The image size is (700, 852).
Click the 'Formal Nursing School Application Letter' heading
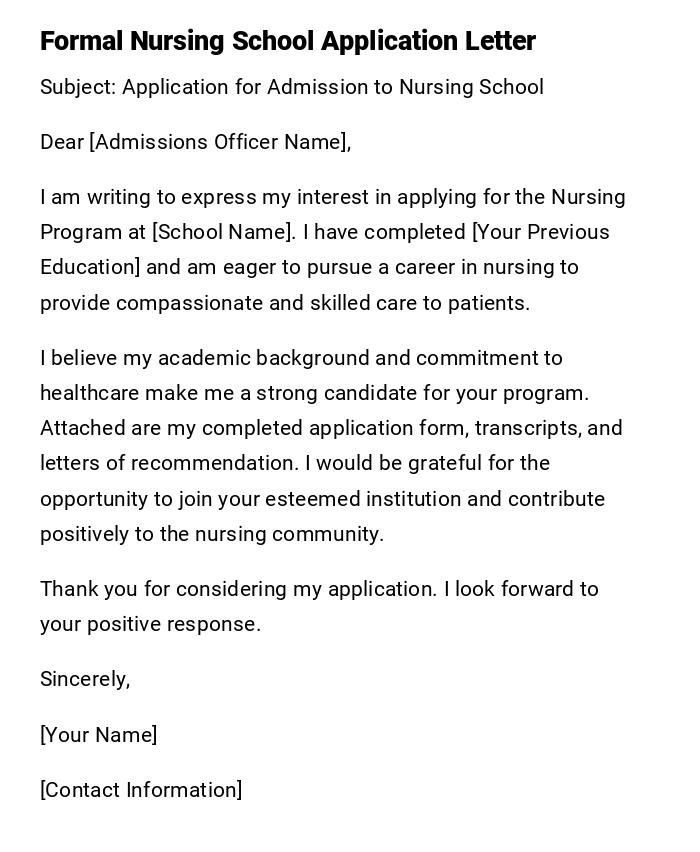pos(287,41)
